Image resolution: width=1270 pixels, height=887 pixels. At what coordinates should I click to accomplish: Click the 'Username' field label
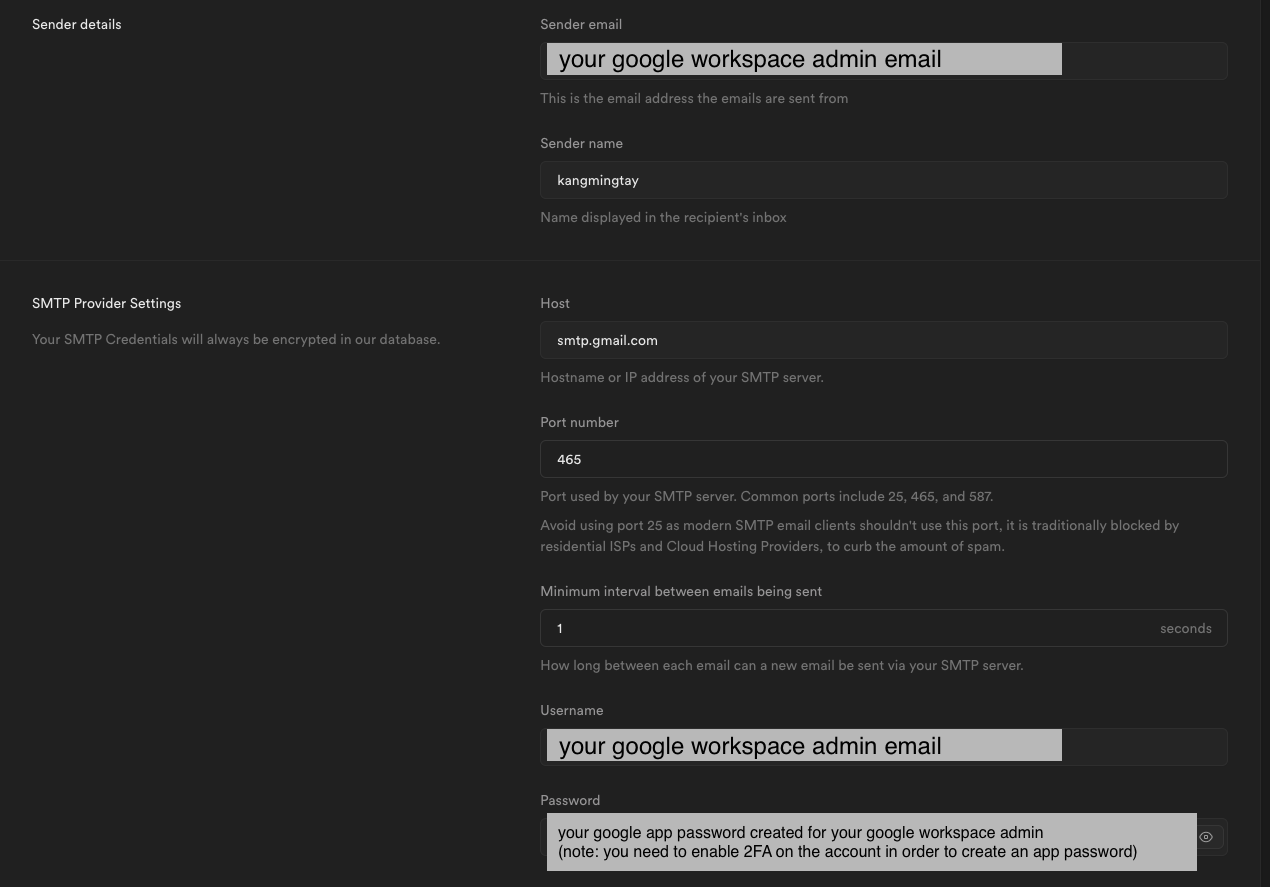572,710
